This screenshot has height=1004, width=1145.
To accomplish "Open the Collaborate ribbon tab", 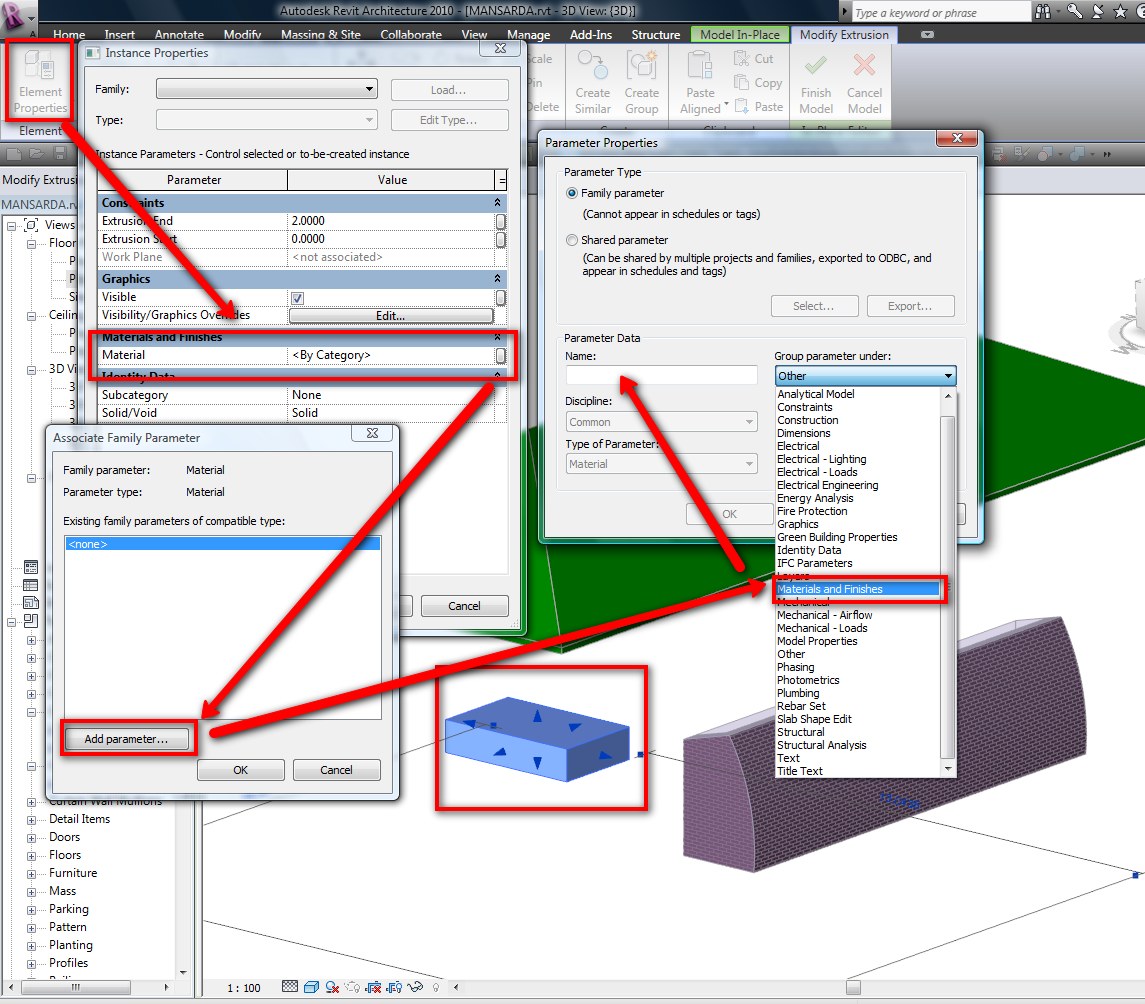I will coord(410,34).
